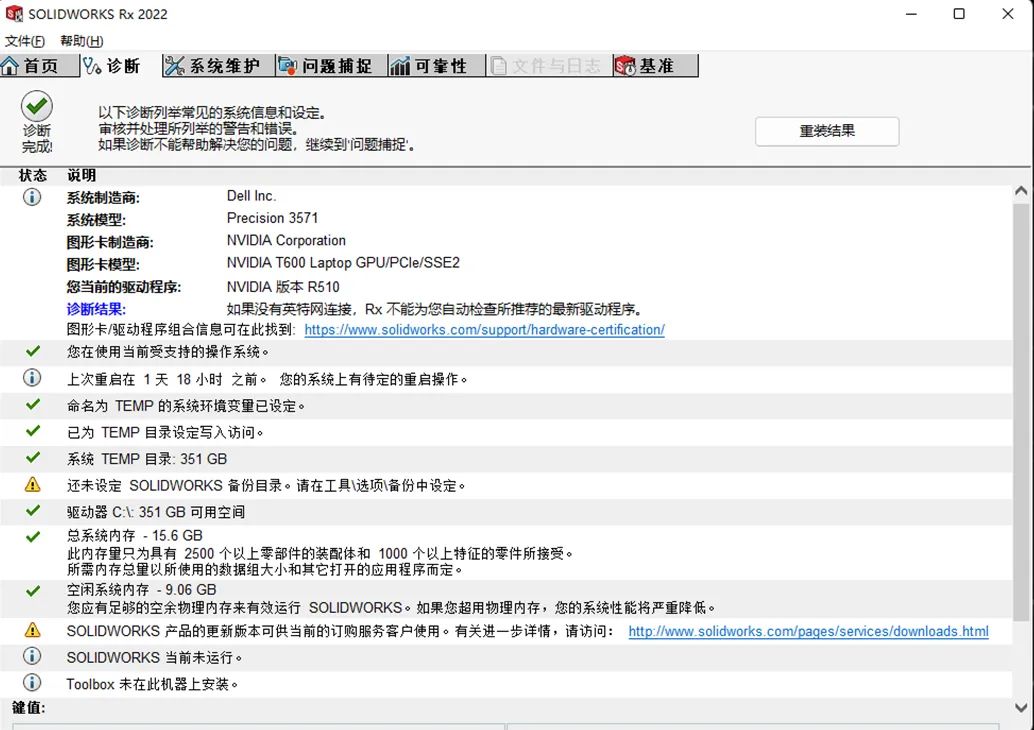Click the checkmark beside 总系统内存 15.6 GB

click(32, 537)
